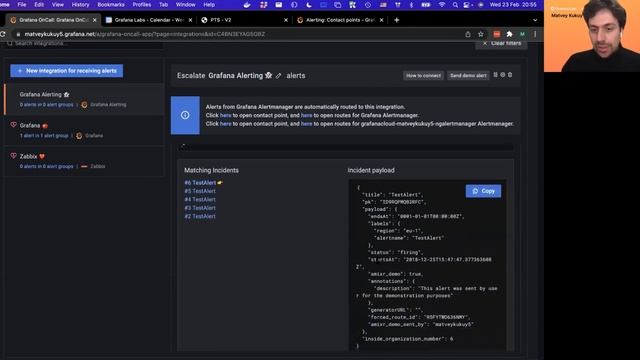Click the trash delete icon in integration header
The width and height of the screenshot is (640, 360).
(510, 75)
